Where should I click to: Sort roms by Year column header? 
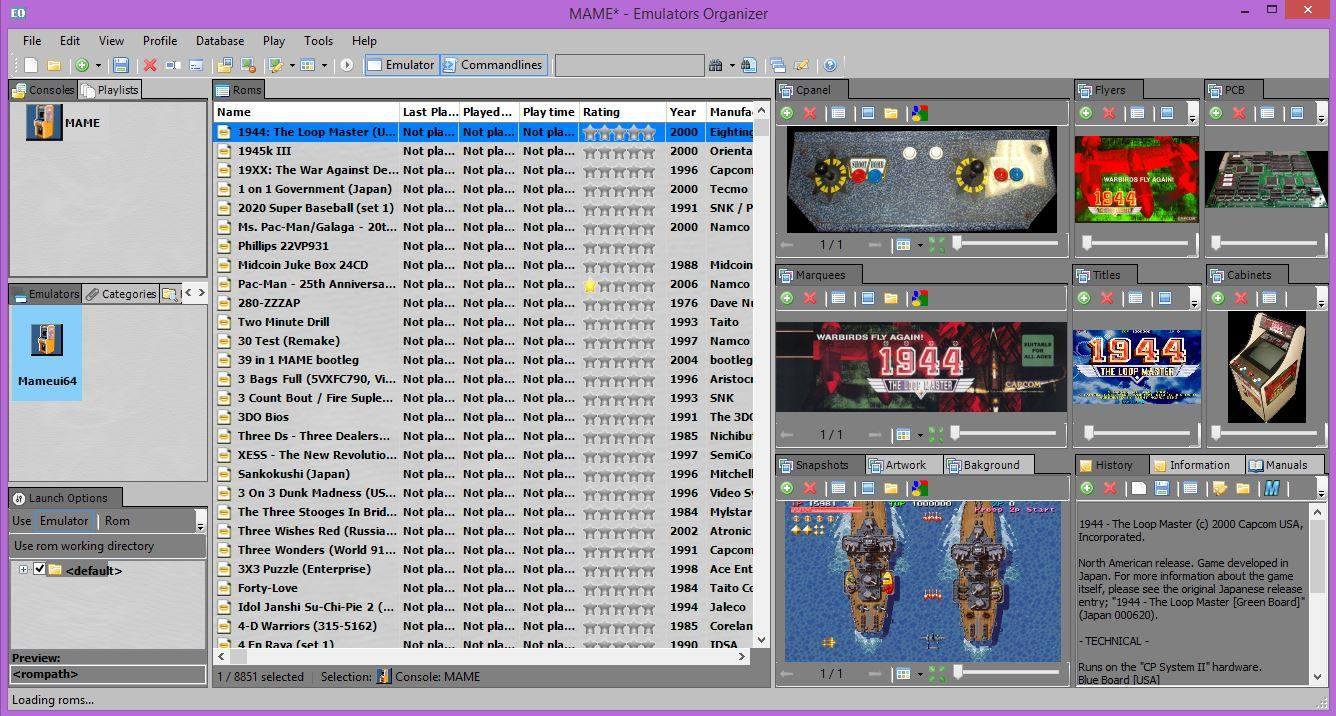pyautogui.click(x=684, y=112)
